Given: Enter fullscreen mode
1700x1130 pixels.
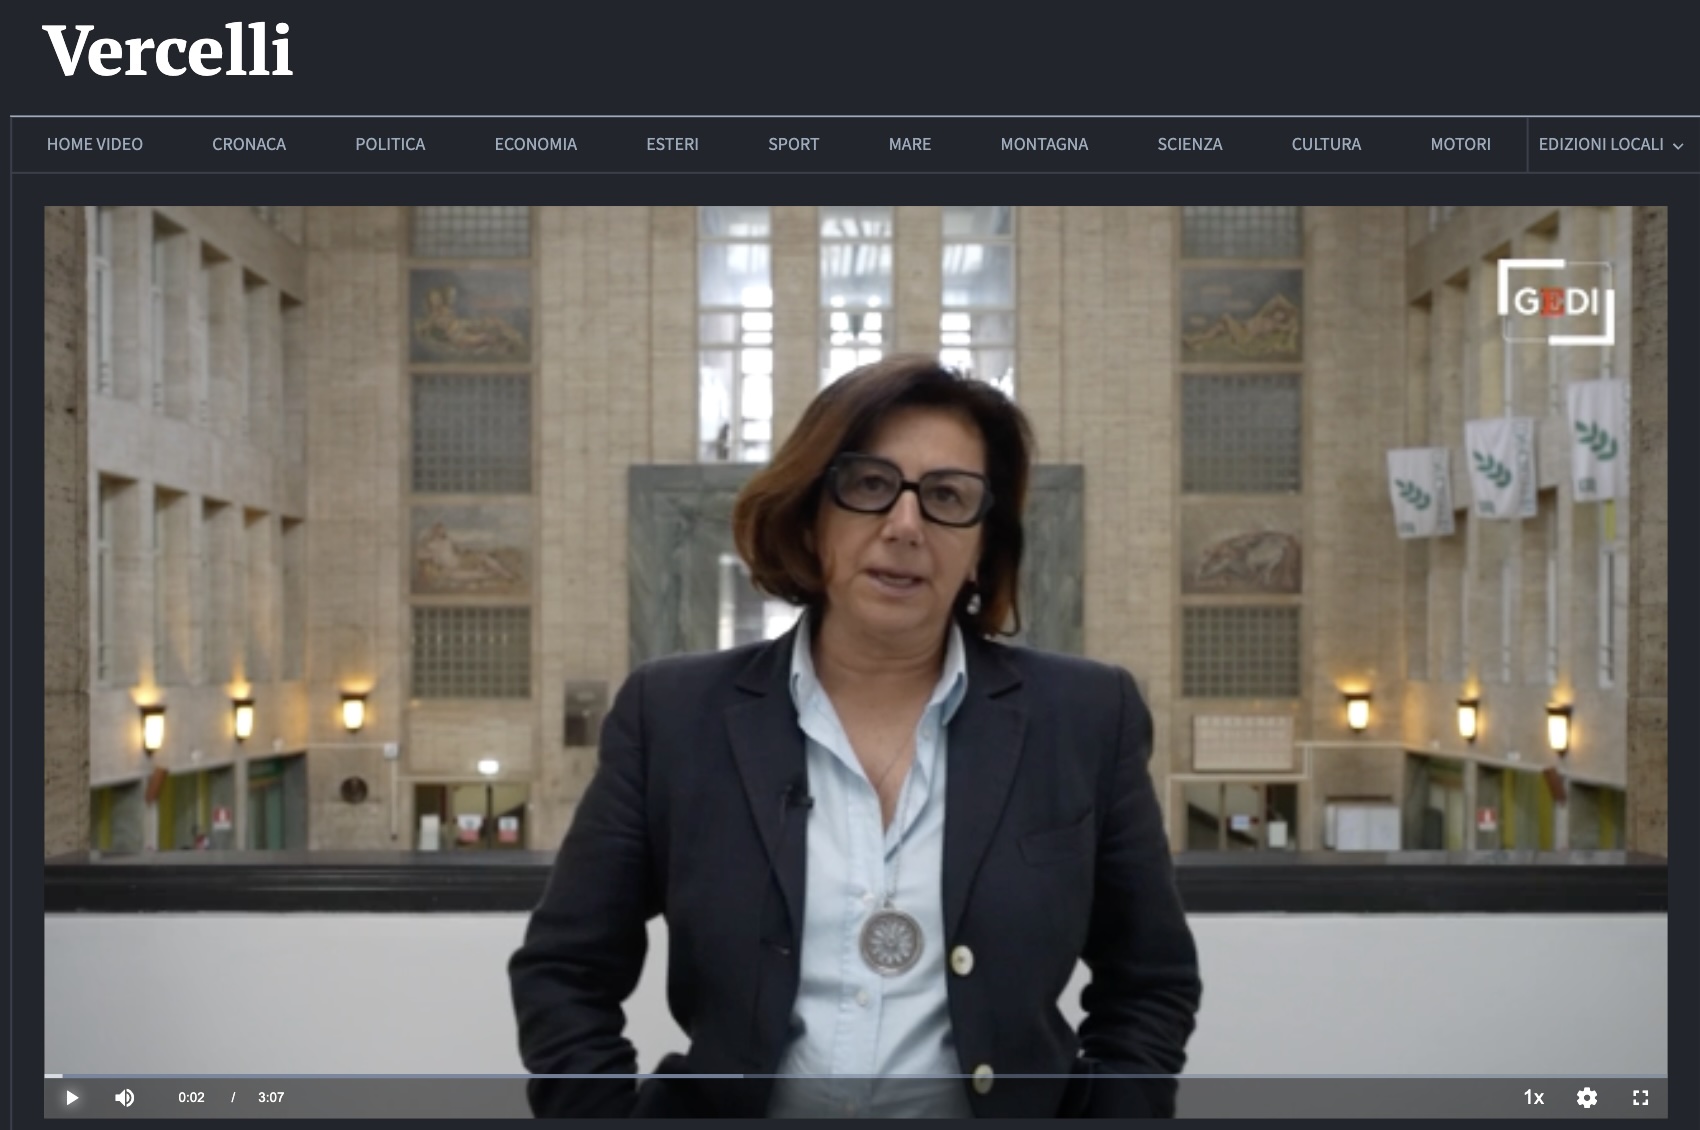Looking at the screenshot, I should pyautogui.click(x=1640, y=1097).
